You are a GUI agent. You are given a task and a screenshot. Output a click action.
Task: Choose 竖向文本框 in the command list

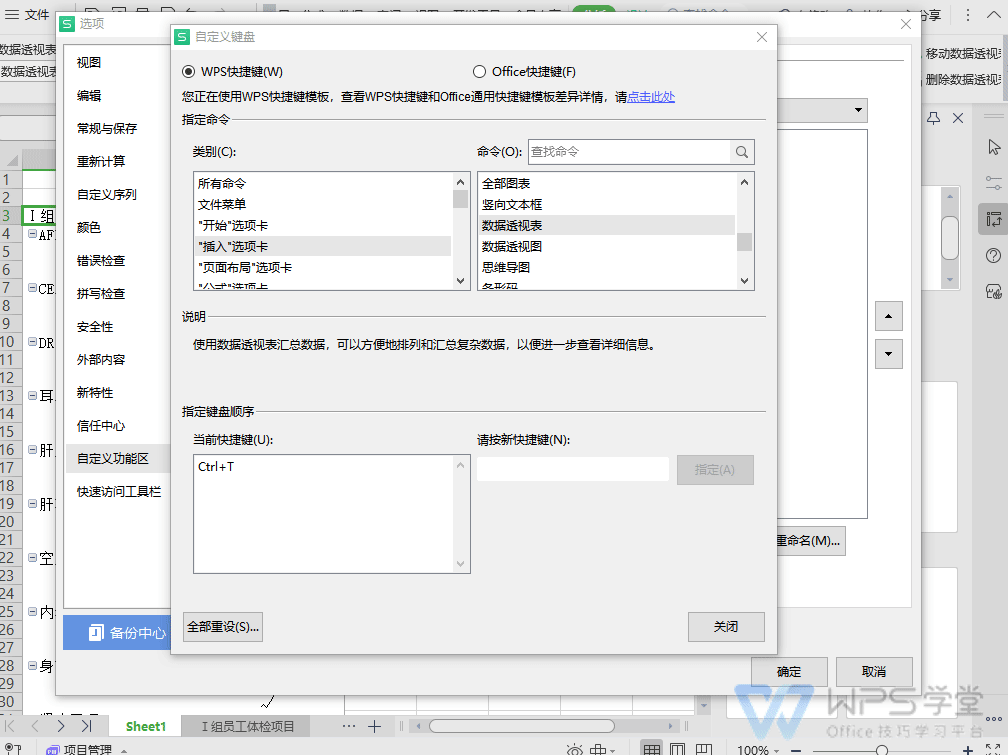point(607,205)
